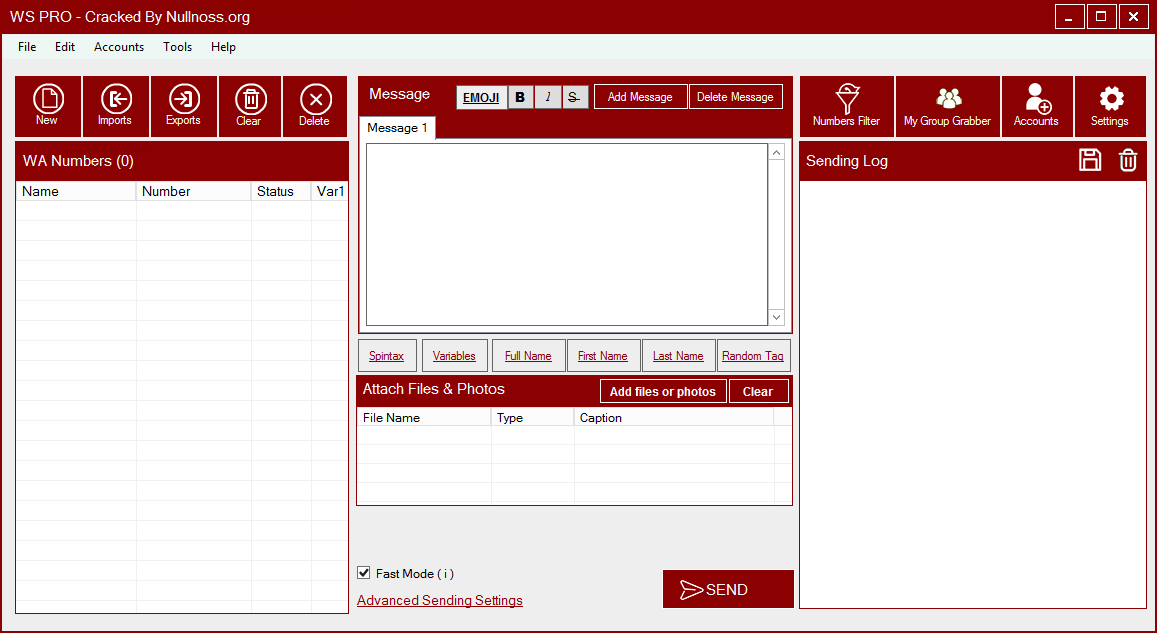Image resolution: width=1157 pixels, height=633 pixels.
Task: Open the Edit menu
Action: (65, 46)
